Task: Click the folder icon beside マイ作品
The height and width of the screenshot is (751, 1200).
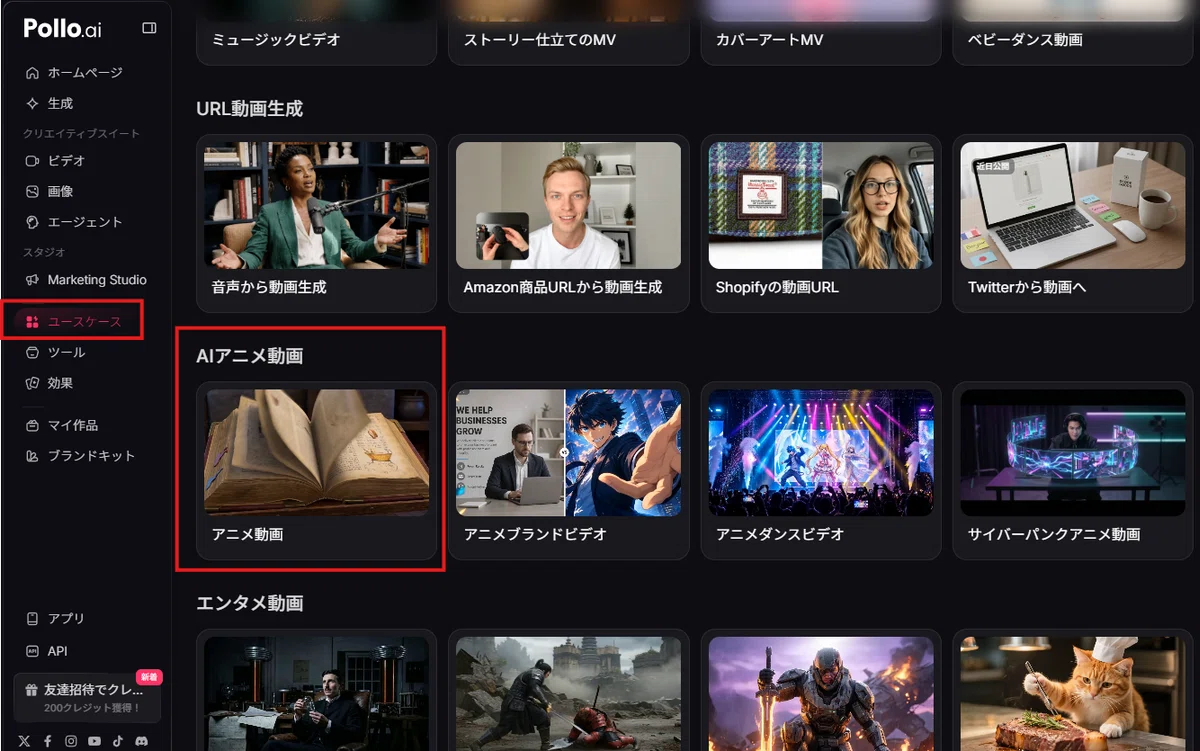Action: click(32, 425)
